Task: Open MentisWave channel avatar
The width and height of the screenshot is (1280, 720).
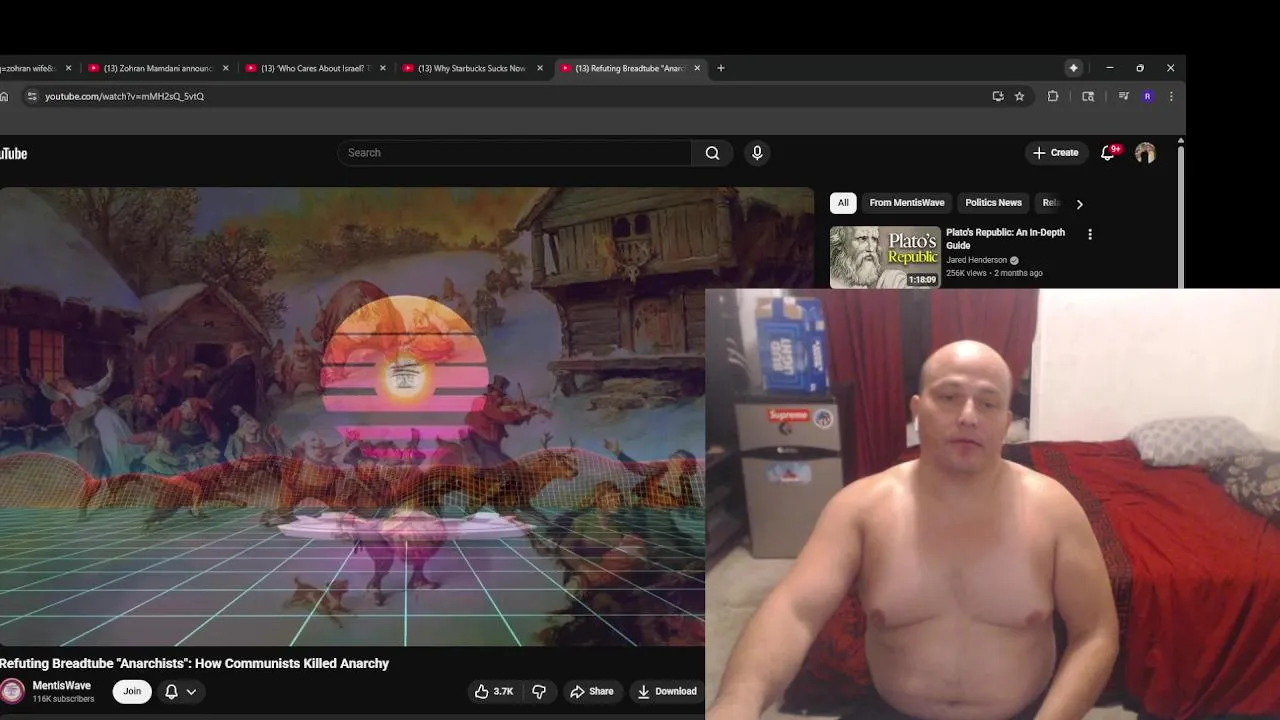Action: 12,691
